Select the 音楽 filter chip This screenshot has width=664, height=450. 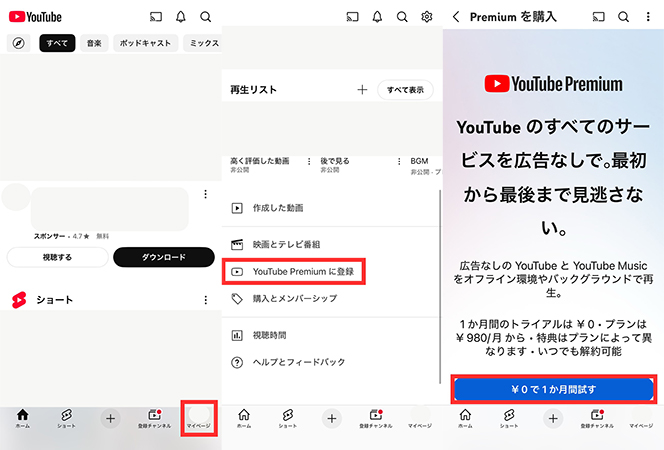(94, 43)
